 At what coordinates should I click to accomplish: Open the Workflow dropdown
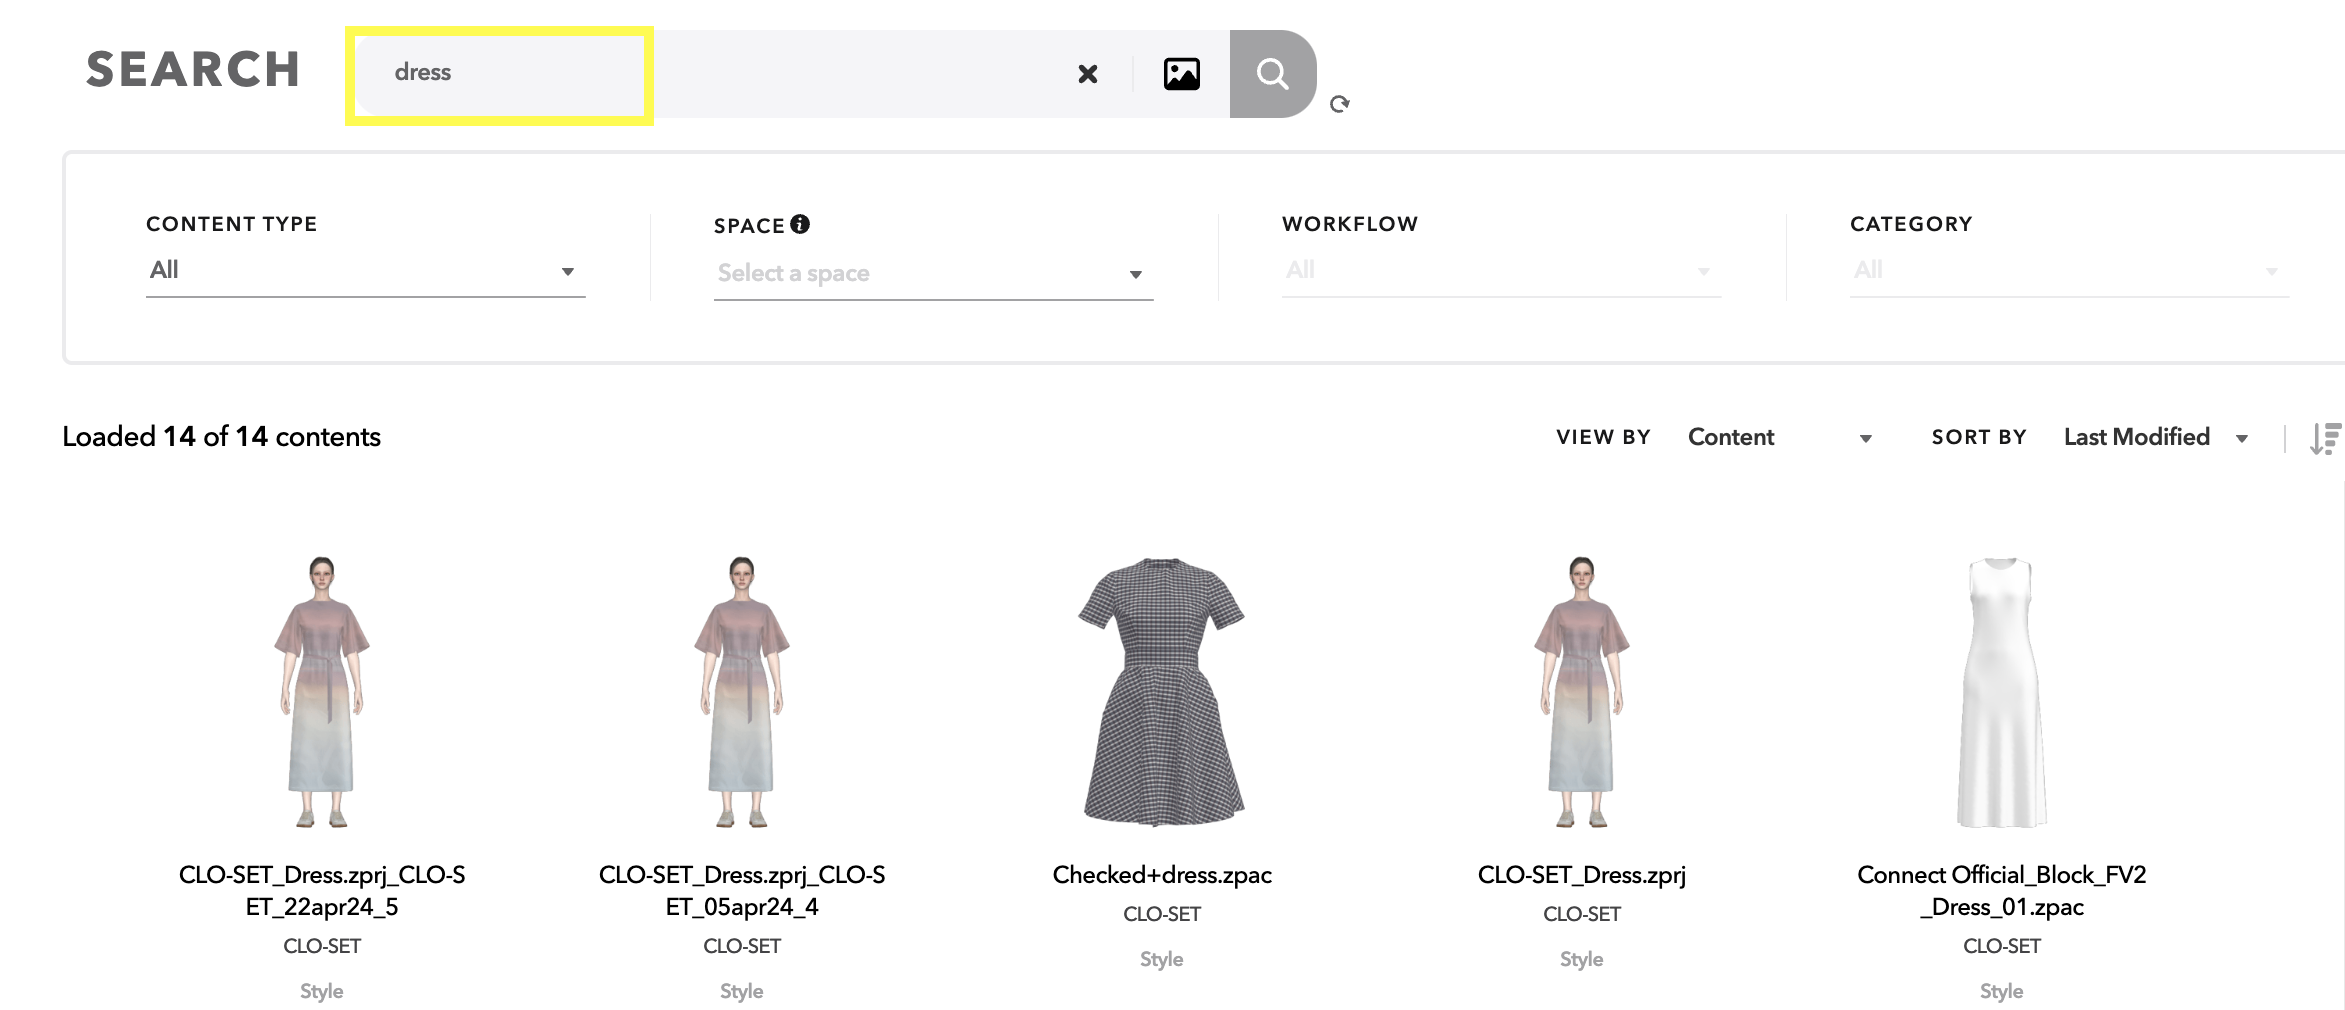[1501, 271]
